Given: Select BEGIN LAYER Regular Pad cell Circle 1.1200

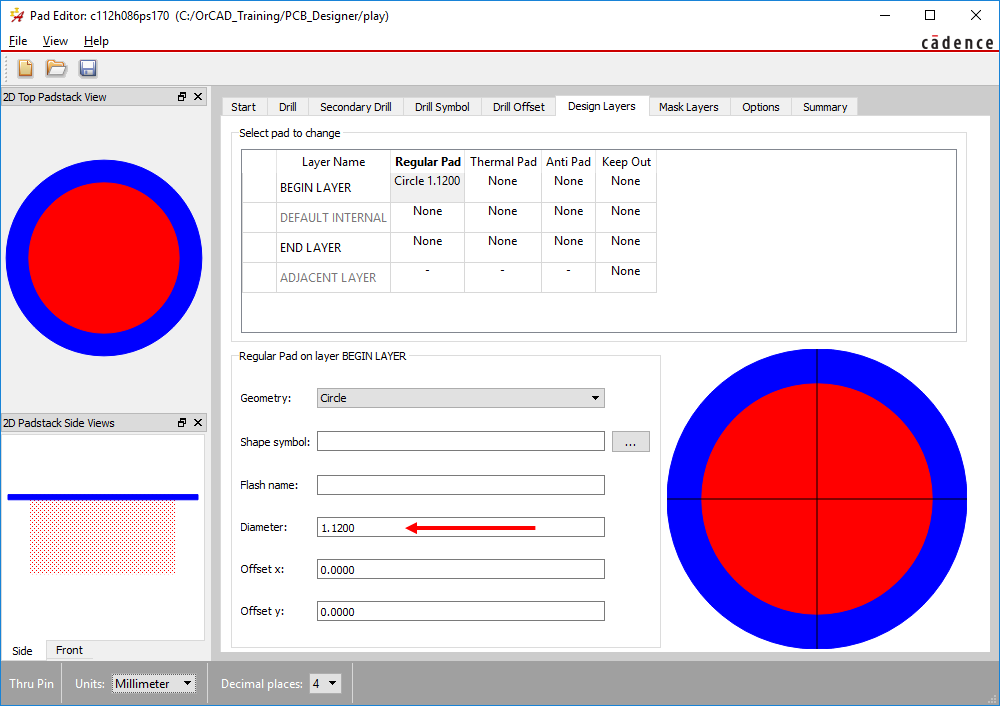Looking at the screenshot, I should (x=427, y=187).
